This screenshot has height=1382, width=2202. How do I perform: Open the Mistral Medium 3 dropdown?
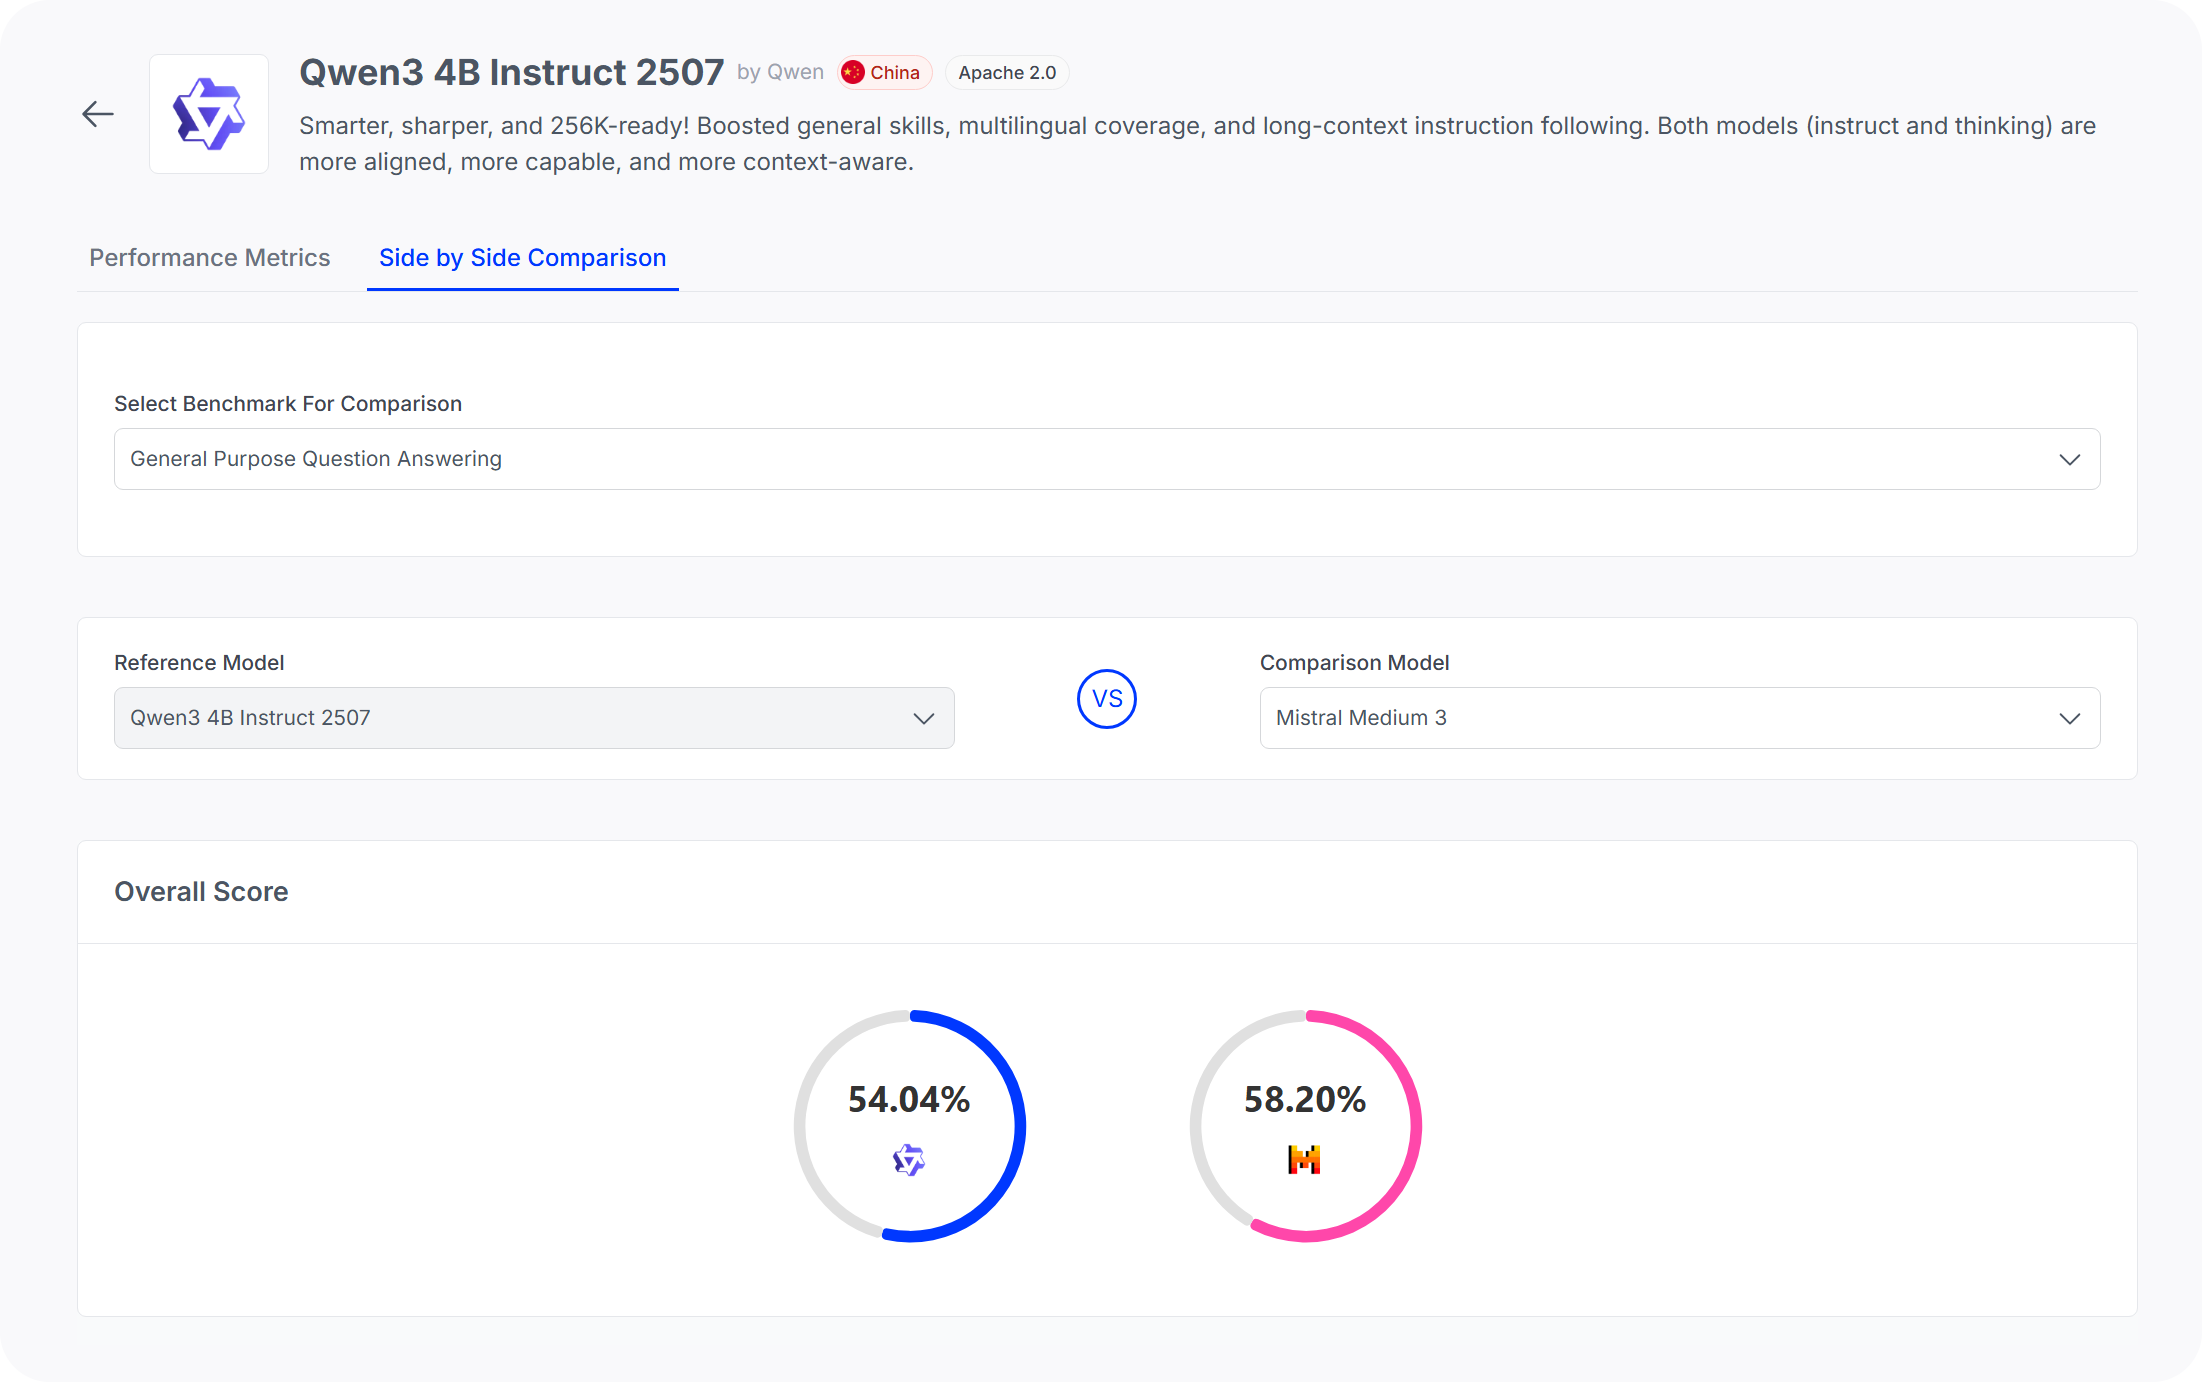point(1678,719)
